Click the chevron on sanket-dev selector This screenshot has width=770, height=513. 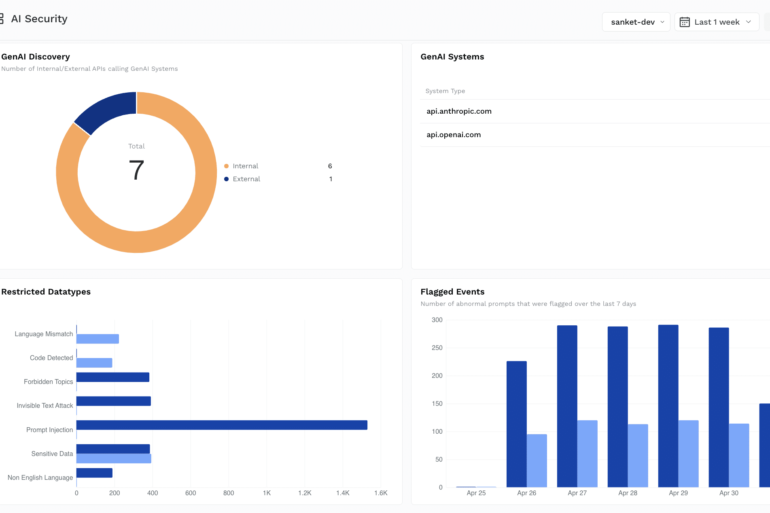(663, 22)
